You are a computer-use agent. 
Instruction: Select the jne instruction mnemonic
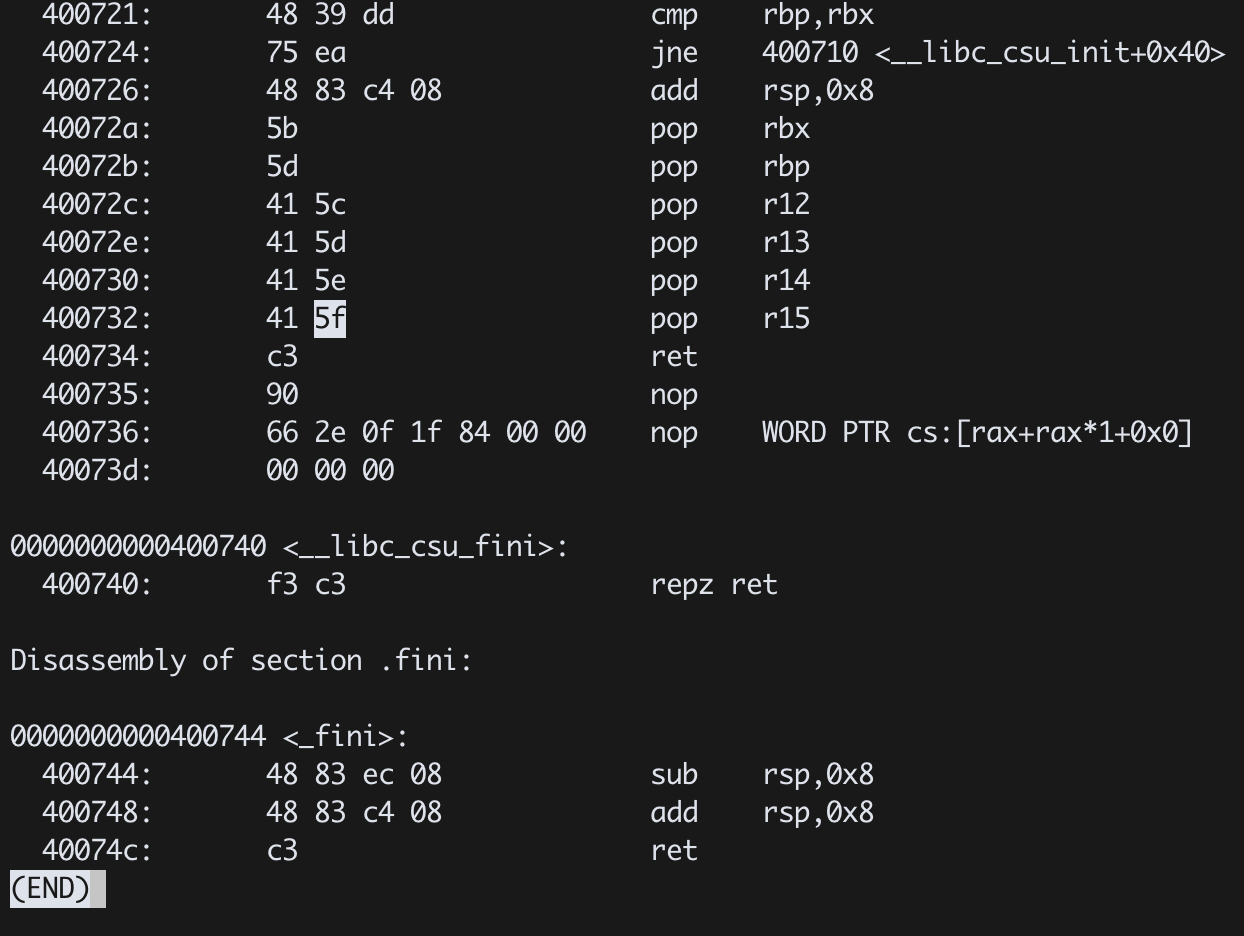click(x=674, y=53)
